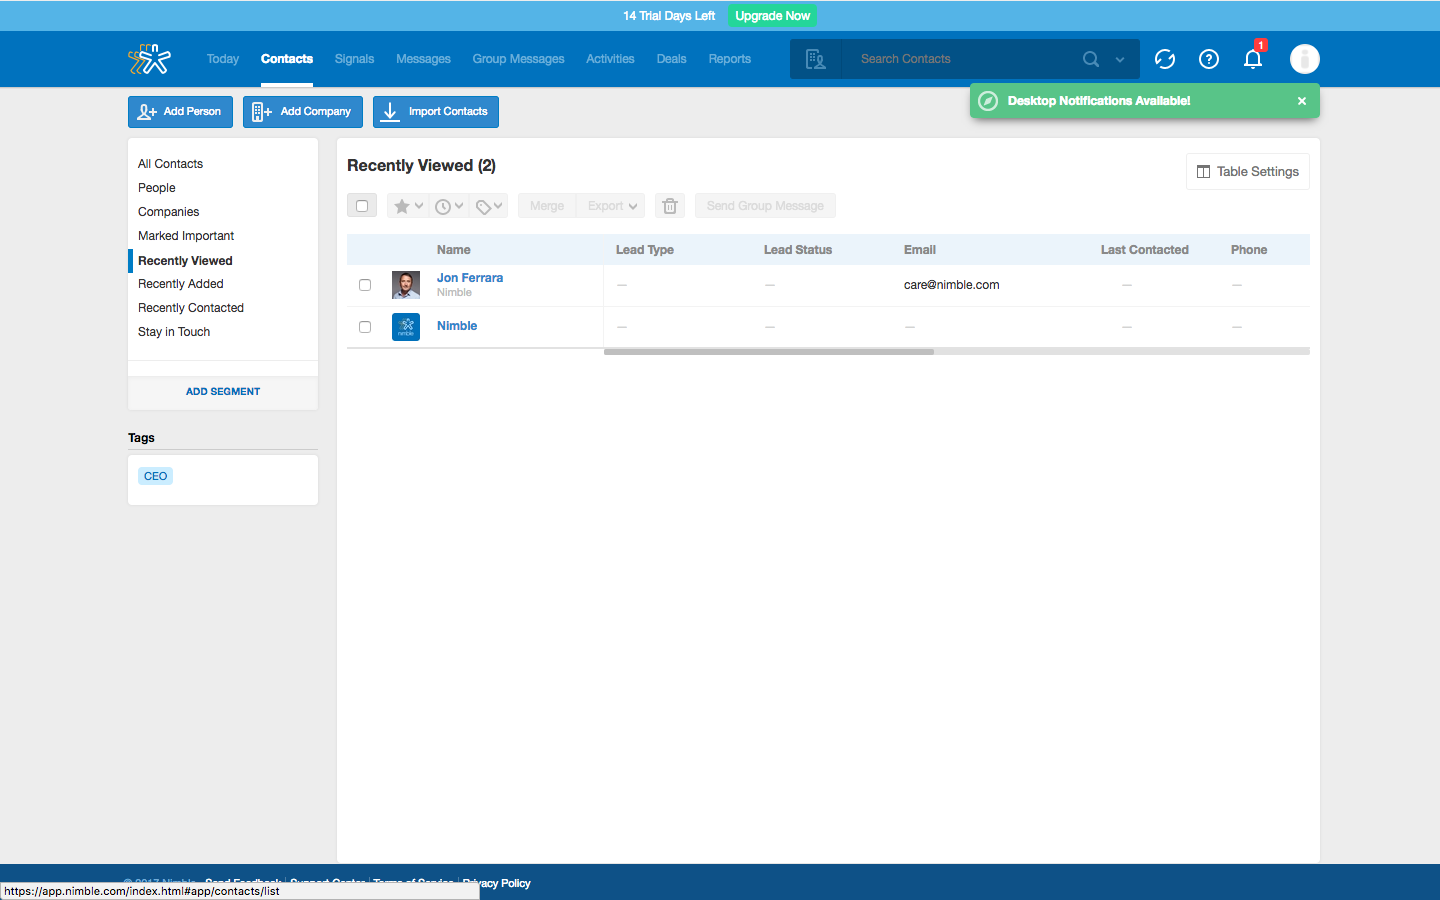Open the clock stay-in-touch dropdown

tap(449, 206)
